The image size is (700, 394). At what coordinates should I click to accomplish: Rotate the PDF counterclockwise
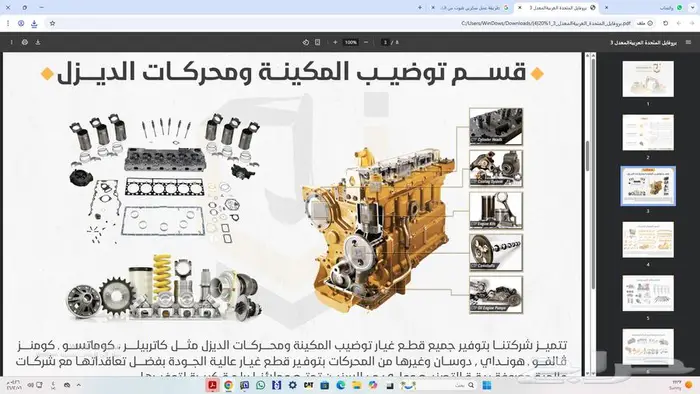click(306, 42)
